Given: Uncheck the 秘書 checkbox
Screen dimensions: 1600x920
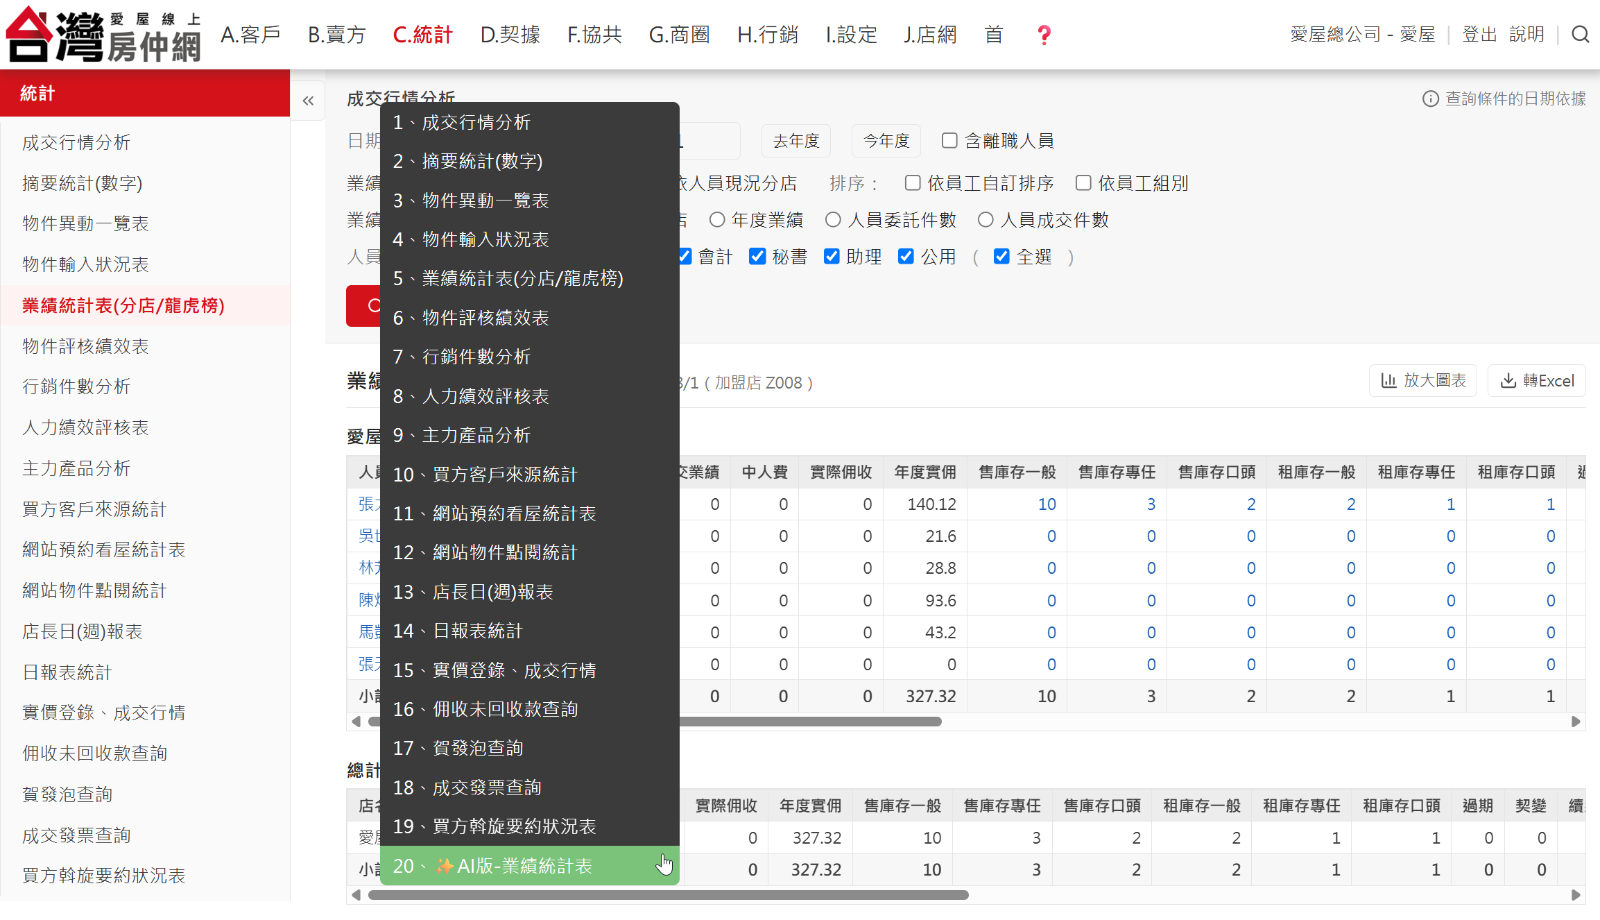Looking at the screenshot, I should (757, 257).
